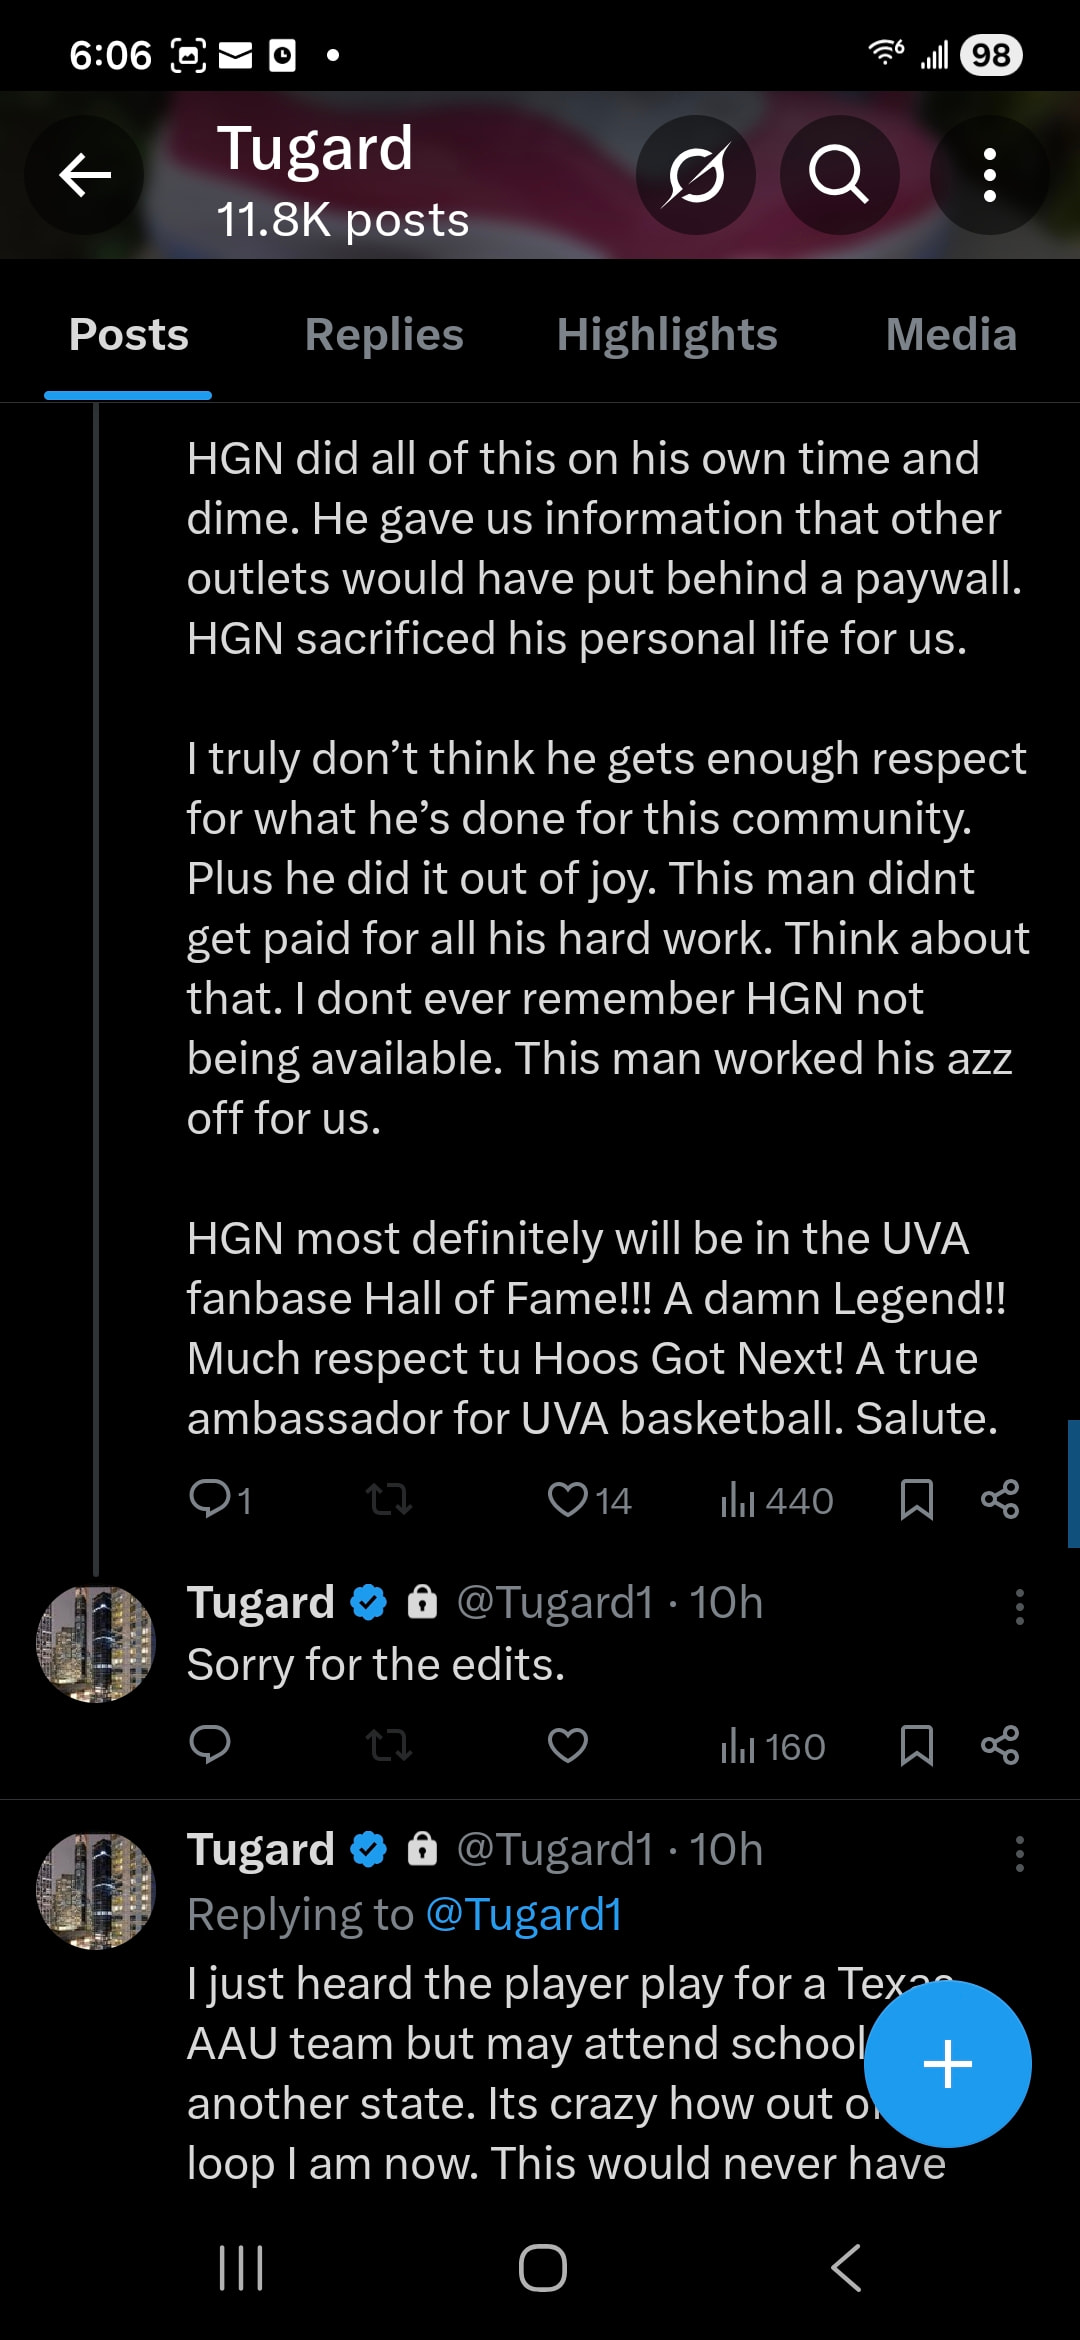
Task: Tap the blue compose new post button
Action: click(x=947, y=2064)
